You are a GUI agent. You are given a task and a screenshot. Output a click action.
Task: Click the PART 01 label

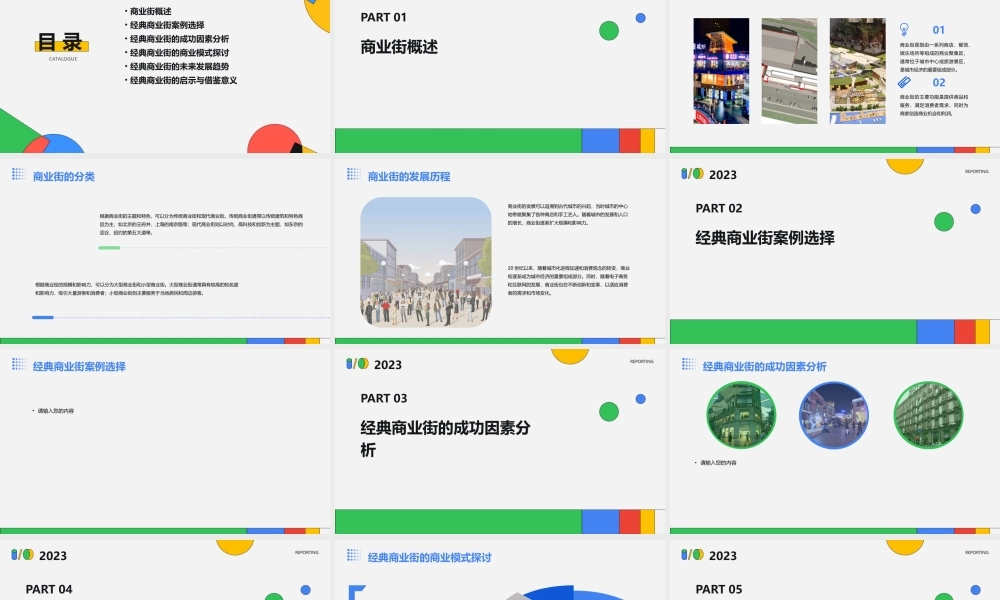click(x=383, y=17)
